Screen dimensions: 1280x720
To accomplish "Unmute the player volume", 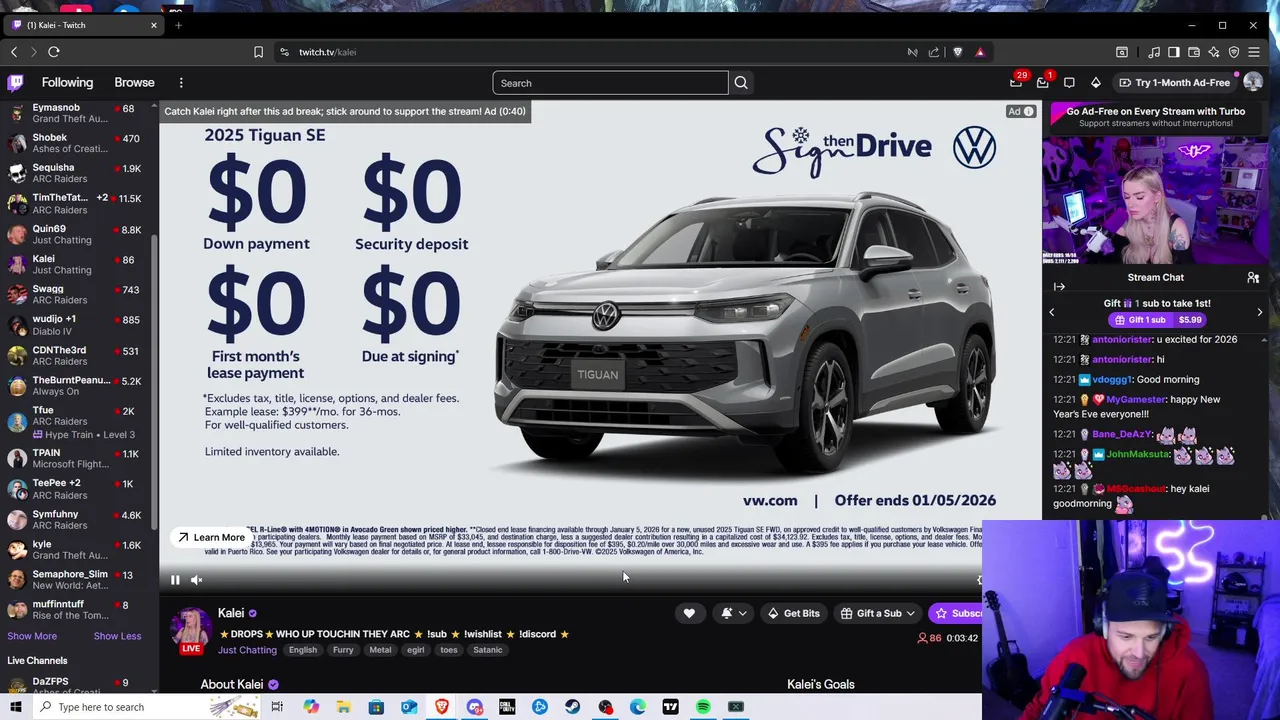I will [197, 580].
